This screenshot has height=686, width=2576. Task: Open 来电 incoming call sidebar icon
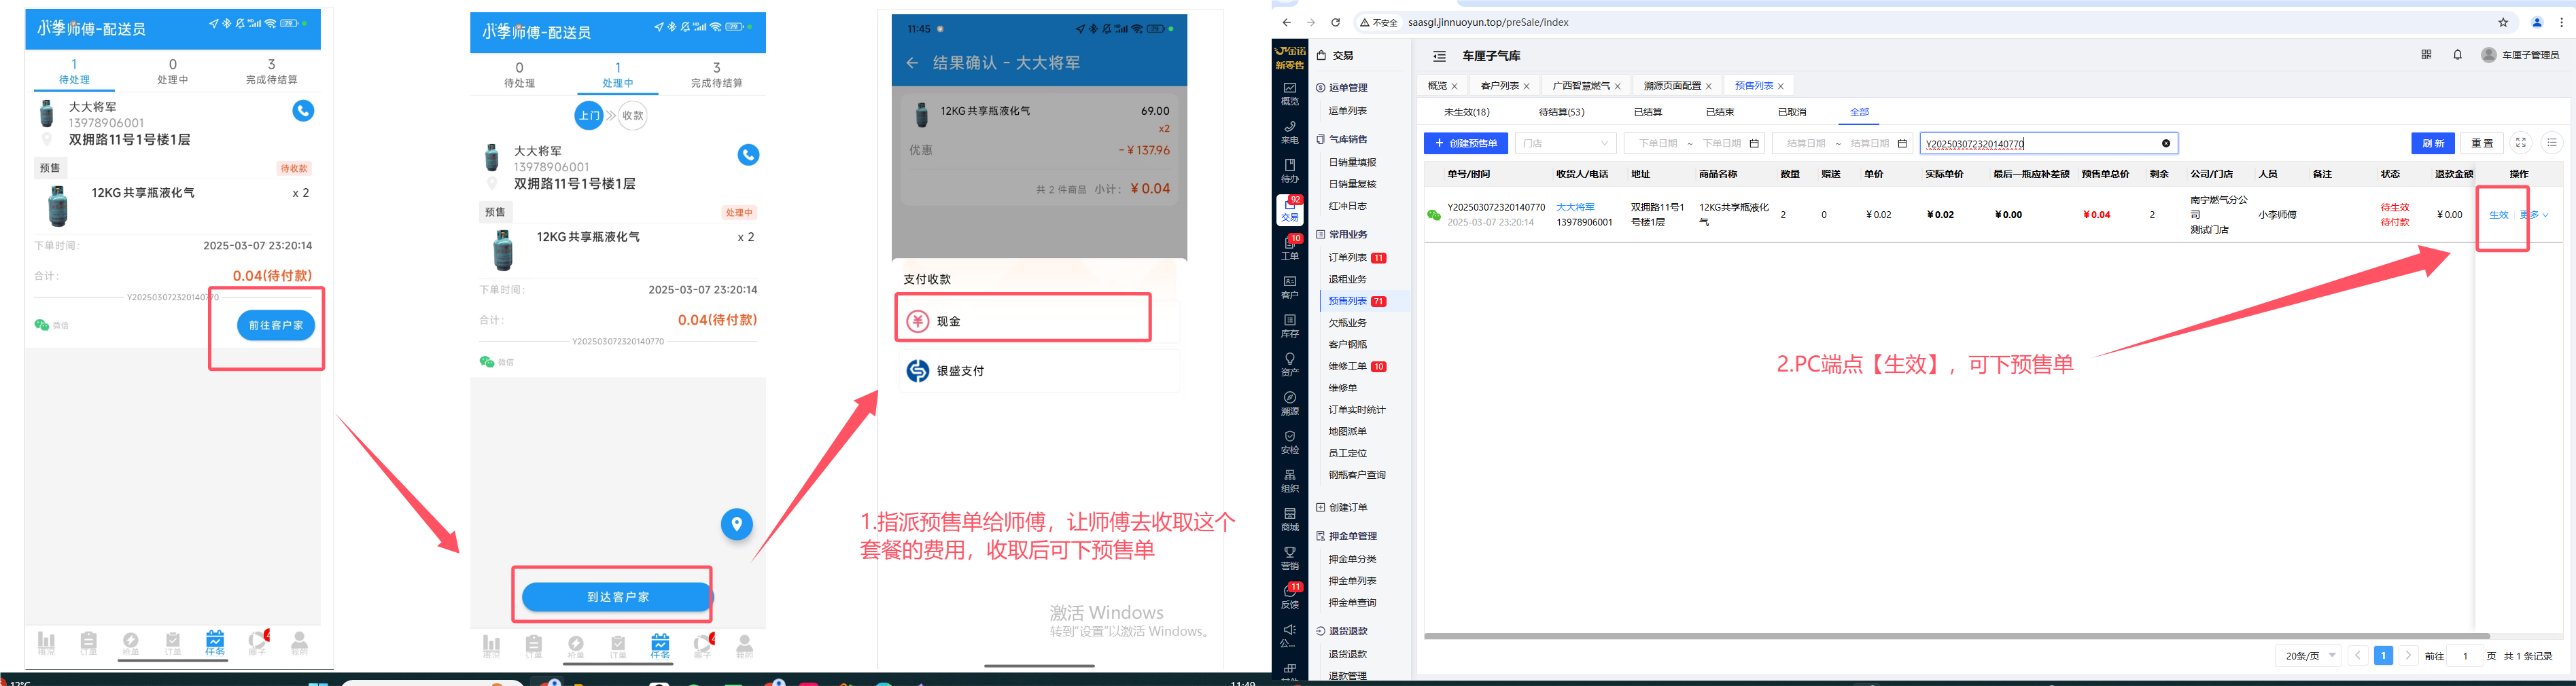[x=1290, y=132]
